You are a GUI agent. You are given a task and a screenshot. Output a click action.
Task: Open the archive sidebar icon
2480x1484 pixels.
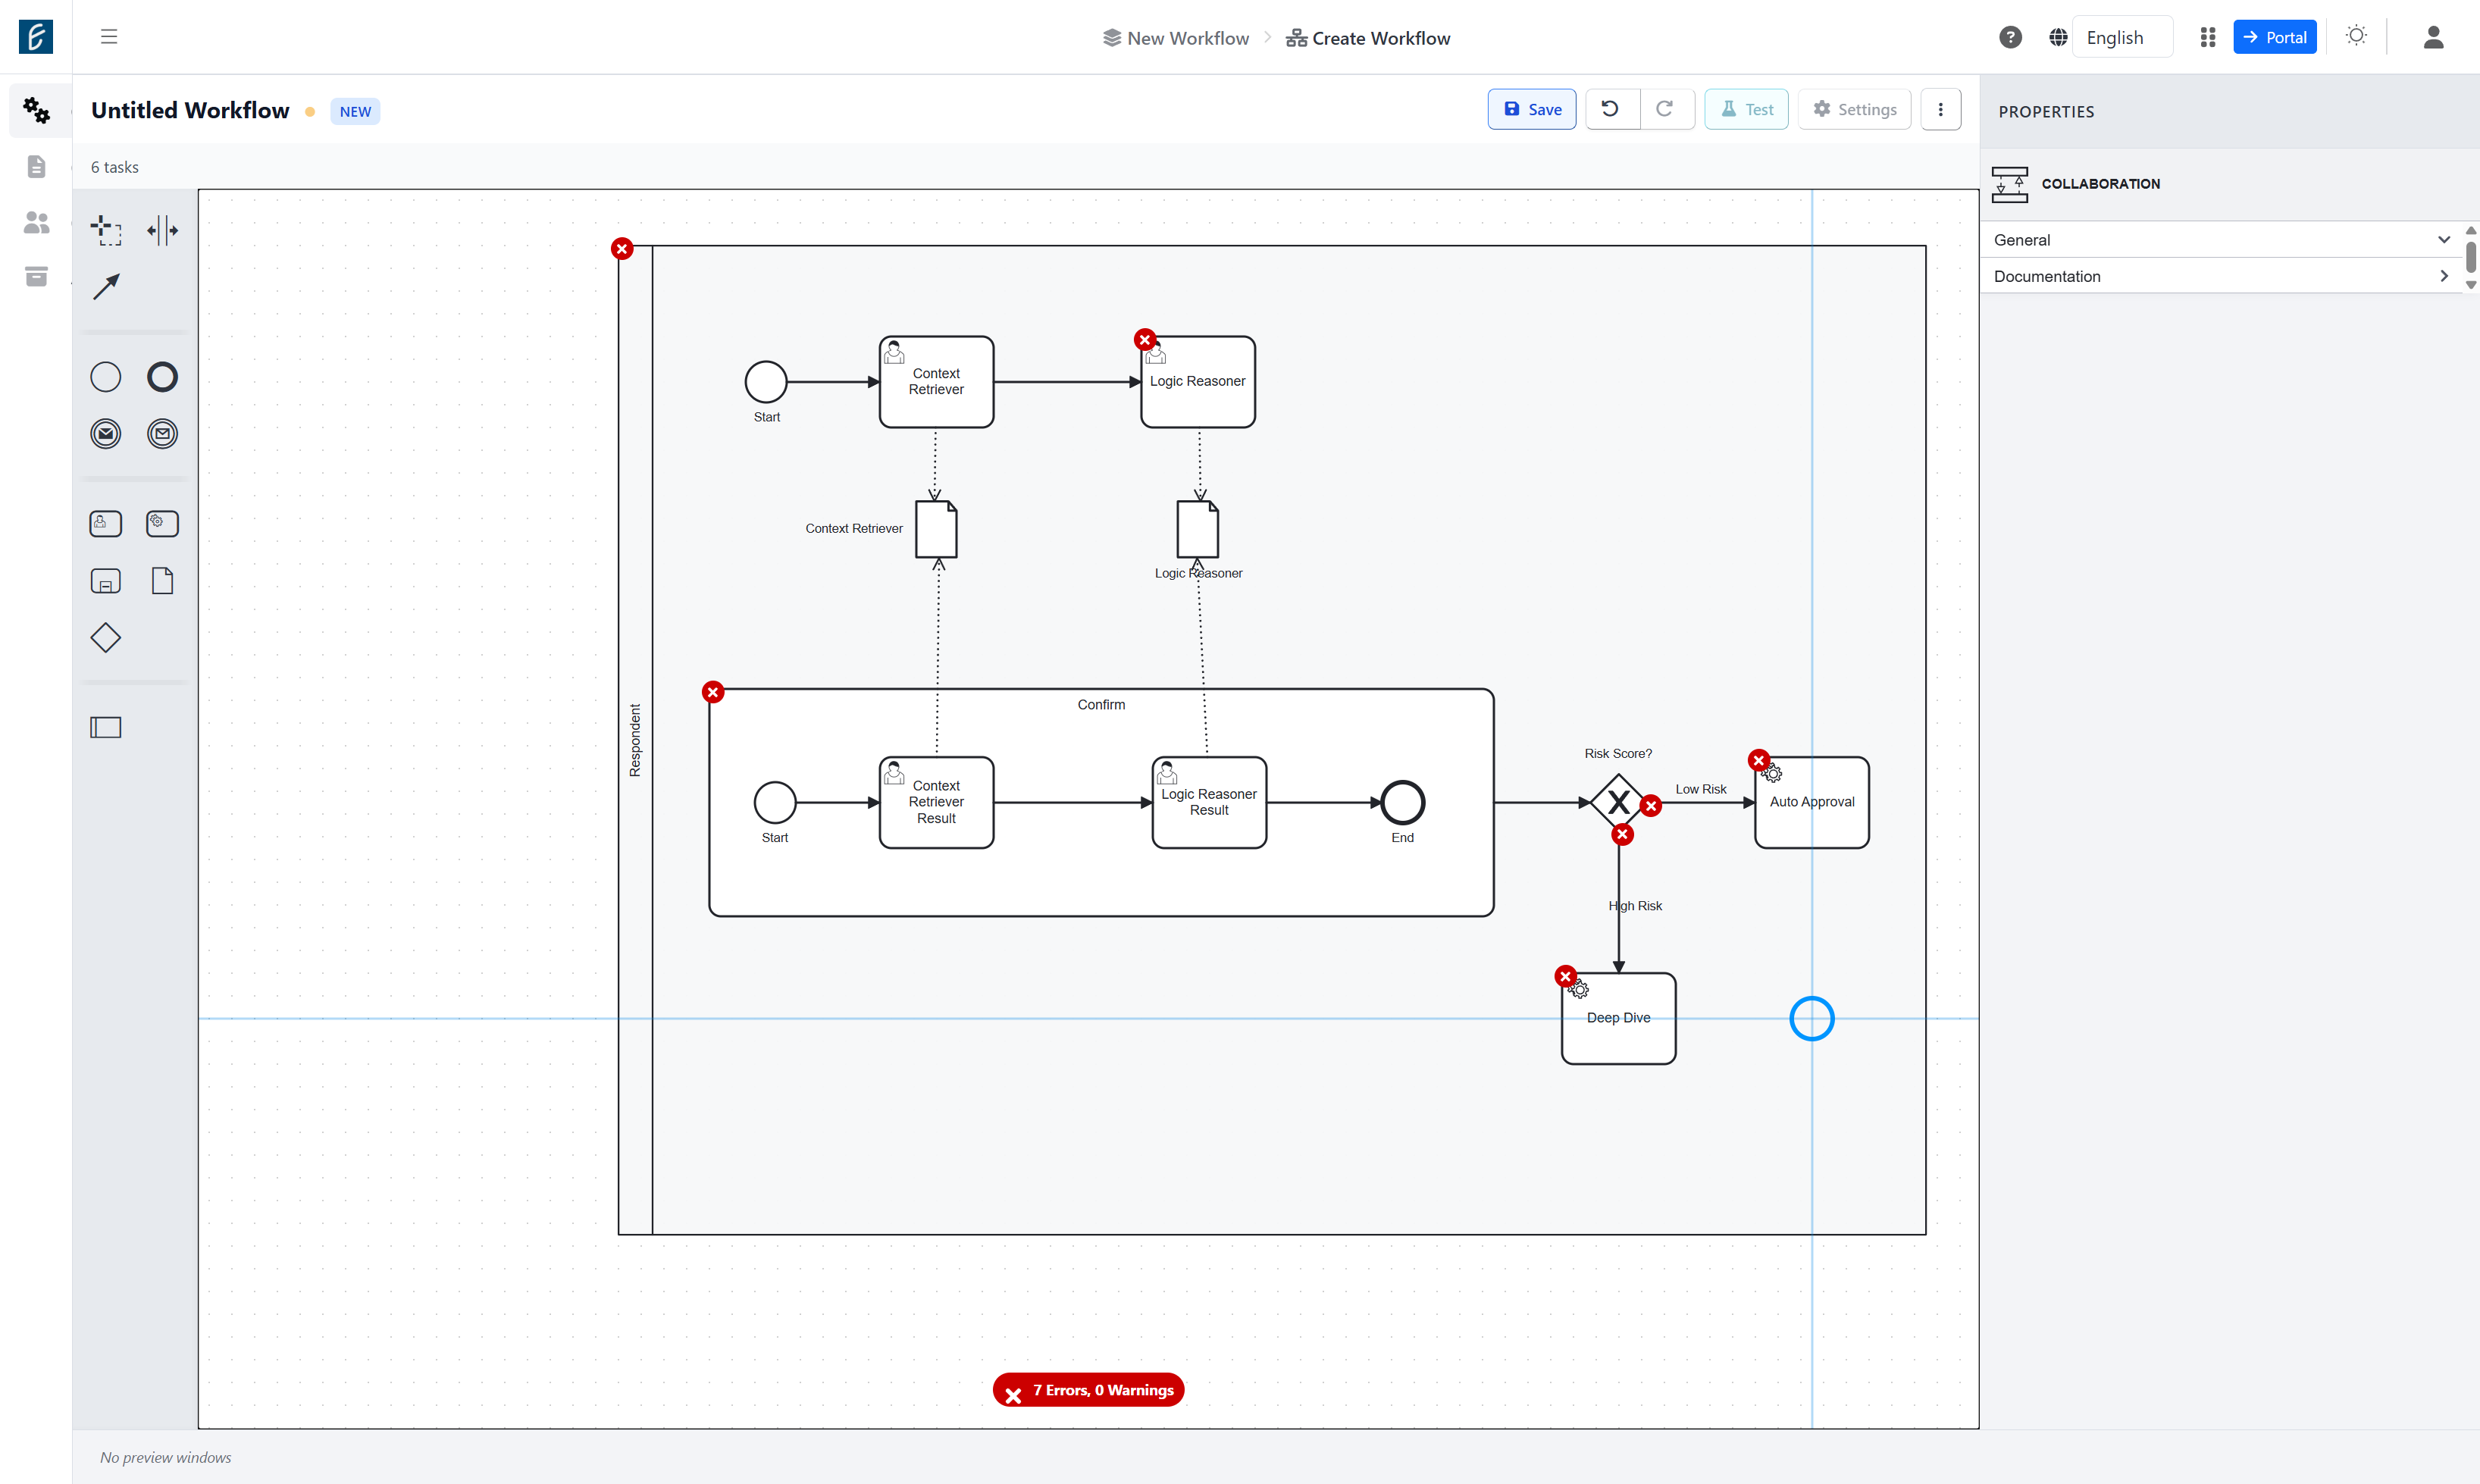tap(36, 276)
